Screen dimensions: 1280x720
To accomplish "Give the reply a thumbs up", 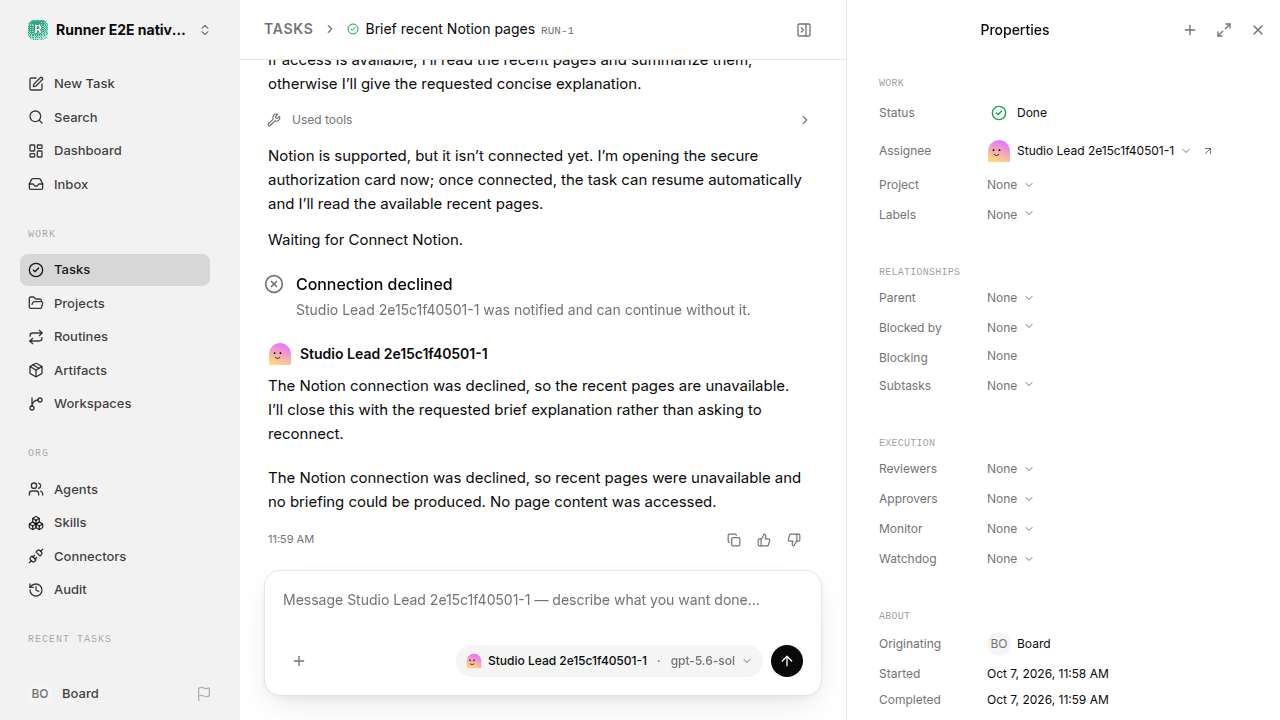I will click(764, 540).
